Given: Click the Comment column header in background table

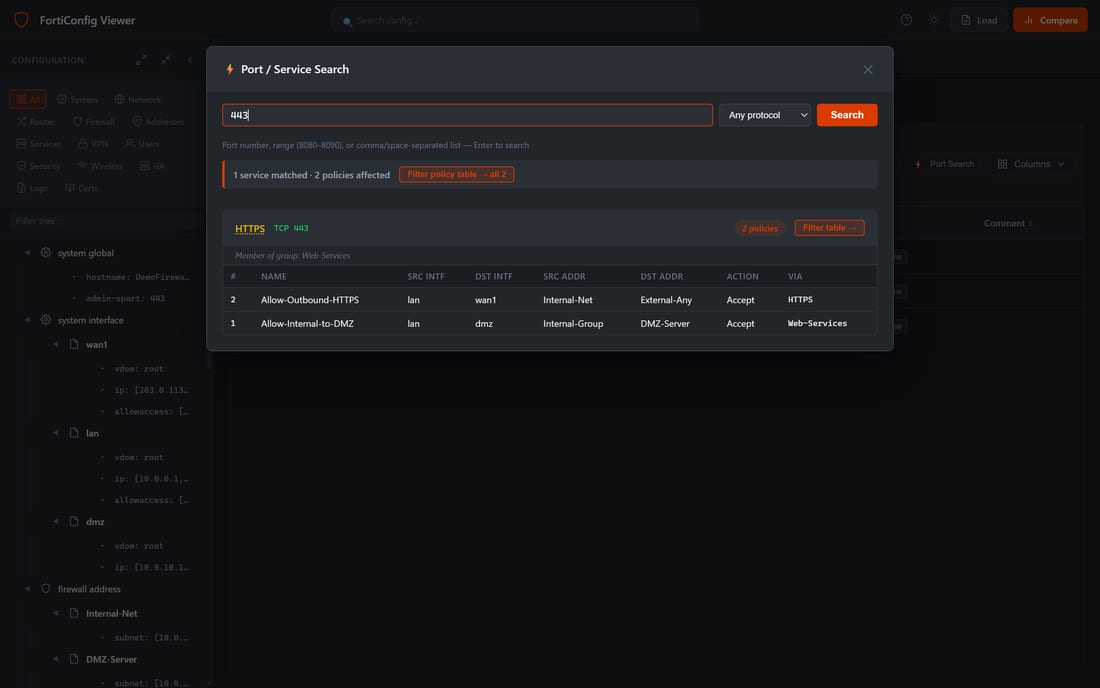Looking at the screenshot, I should click(x=1007, y=223).
